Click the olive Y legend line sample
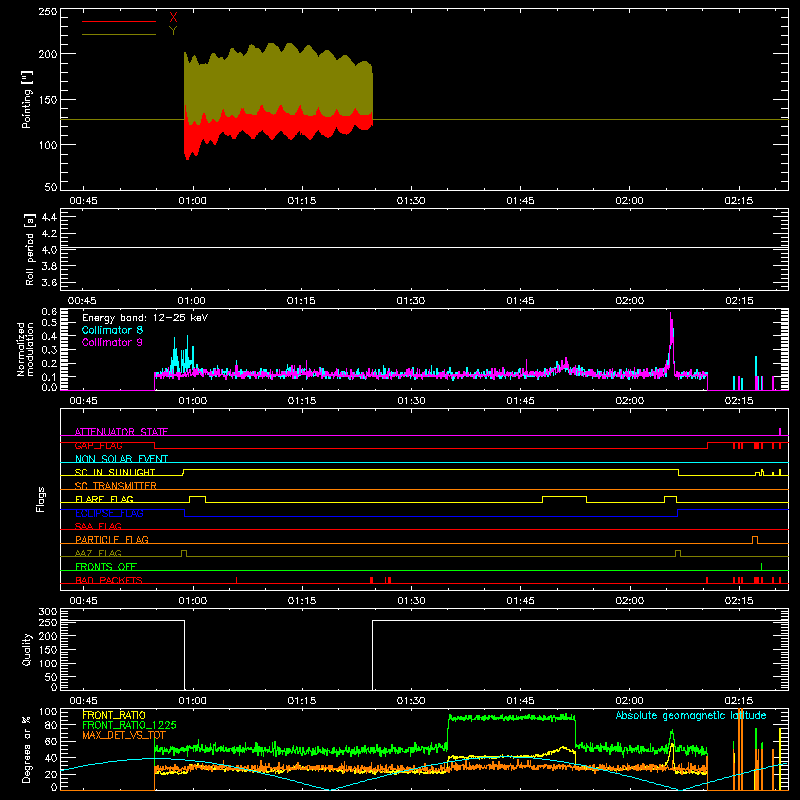Image resolution: width=800 pixels, height=800 pixels. (119, 34)
